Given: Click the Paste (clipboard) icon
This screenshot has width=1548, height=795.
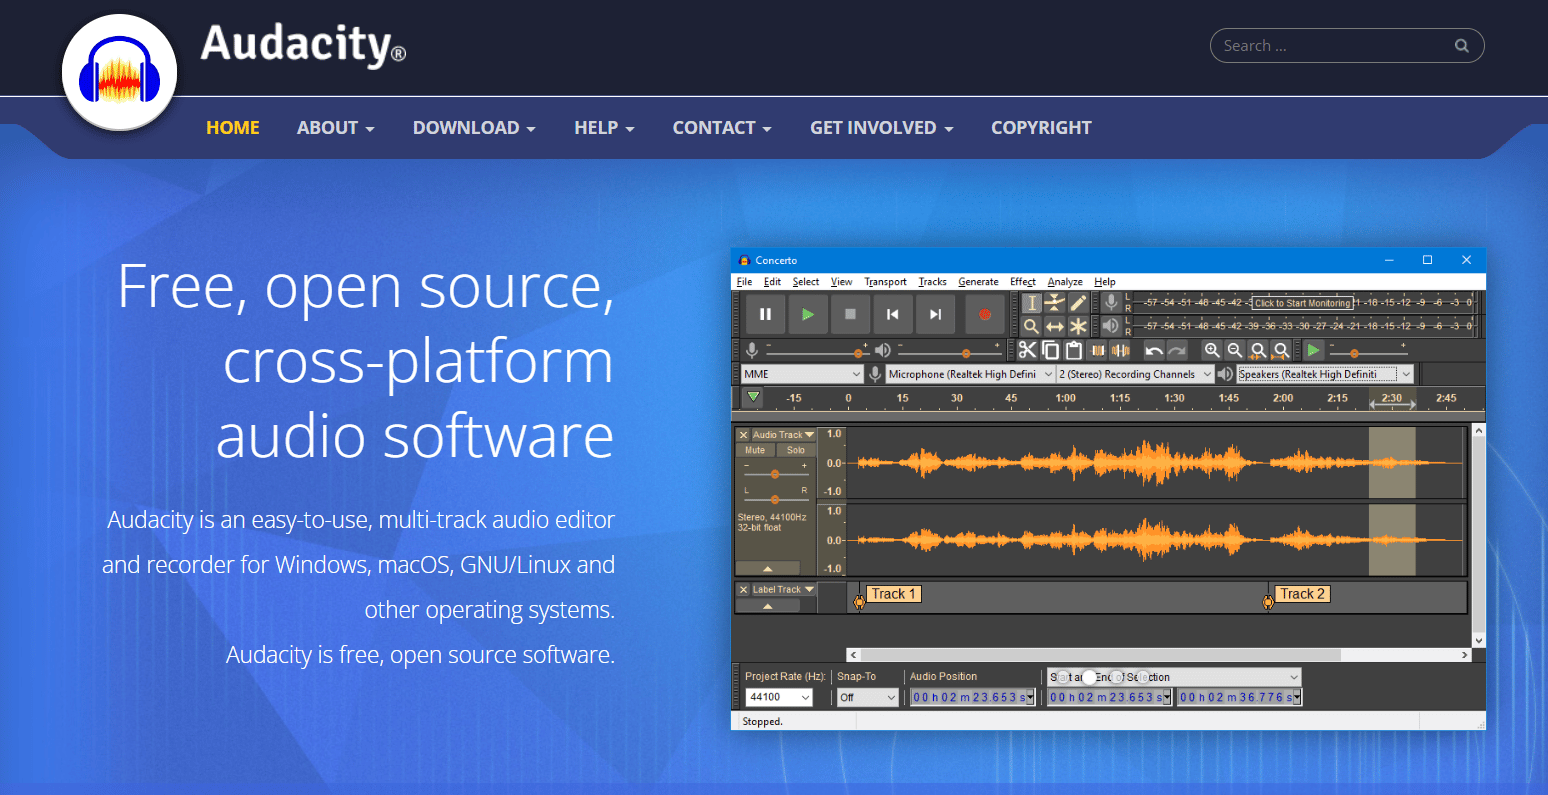Looking at the screenshot, I should [x=1073, y=350].
